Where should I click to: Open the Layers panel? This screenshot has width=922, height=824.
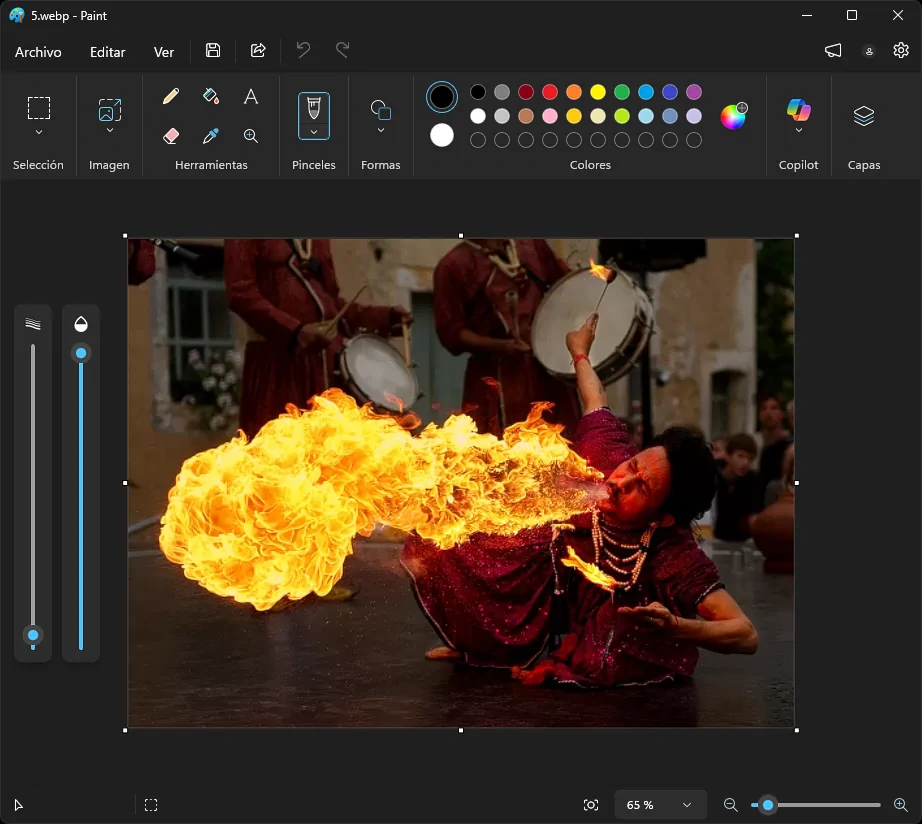[863, 116]
